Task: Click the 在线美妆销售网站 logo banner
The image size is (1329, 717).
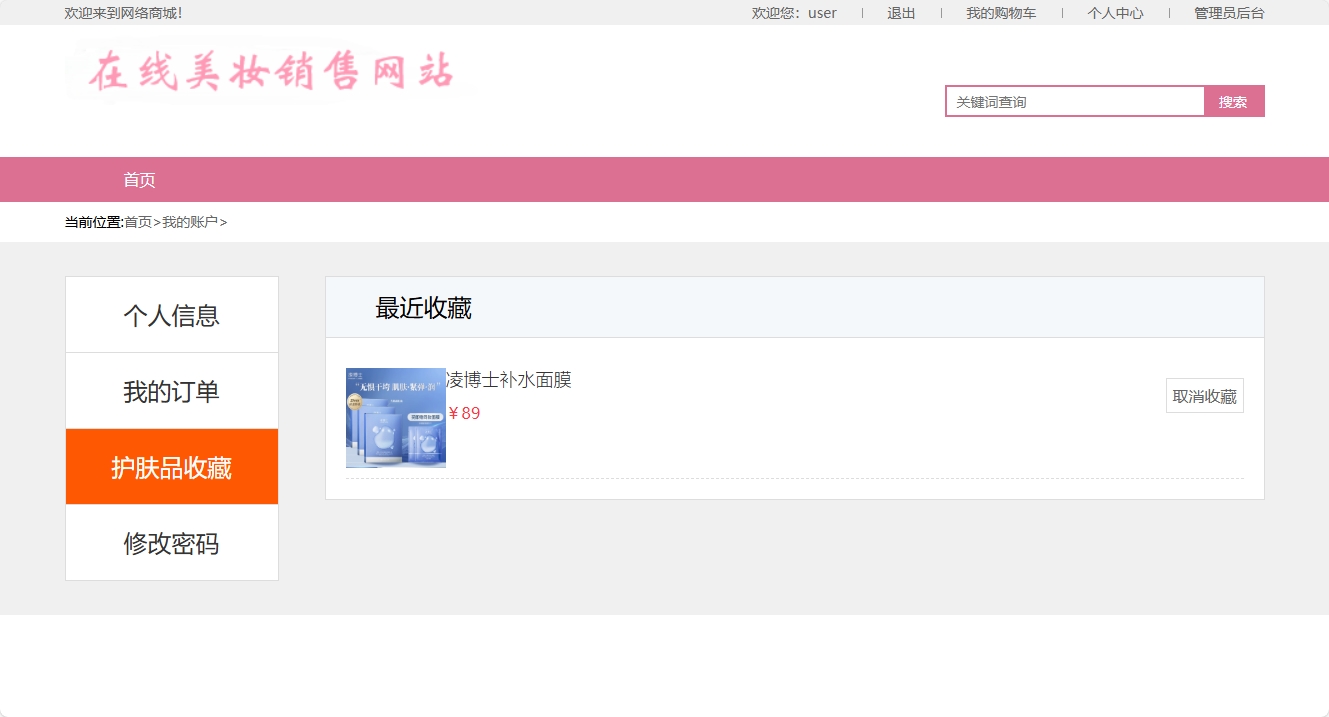Action: pyautogui.click(x=270, y=71)
